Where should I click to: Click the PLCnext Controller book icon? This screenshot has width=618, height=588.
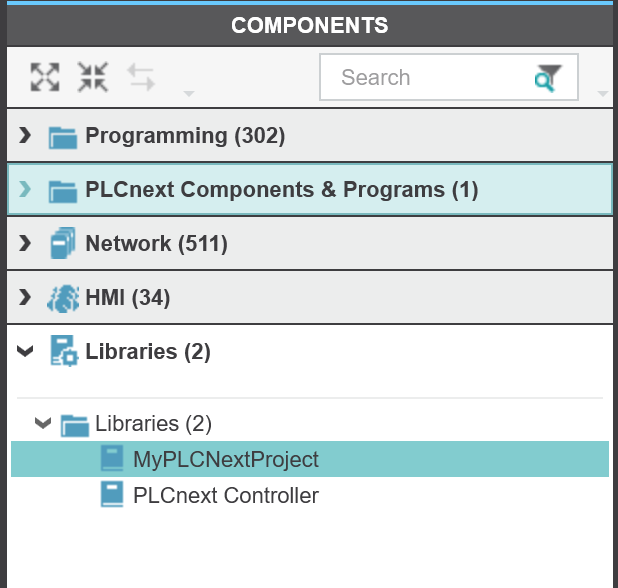coord(112,495)
